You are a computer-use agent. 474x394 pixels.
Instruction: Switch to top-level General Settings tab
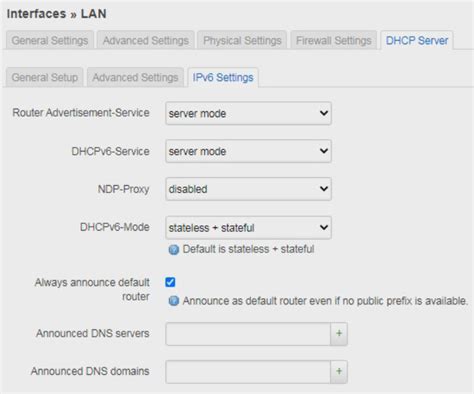pyautogui.click(x=50, y=40)
